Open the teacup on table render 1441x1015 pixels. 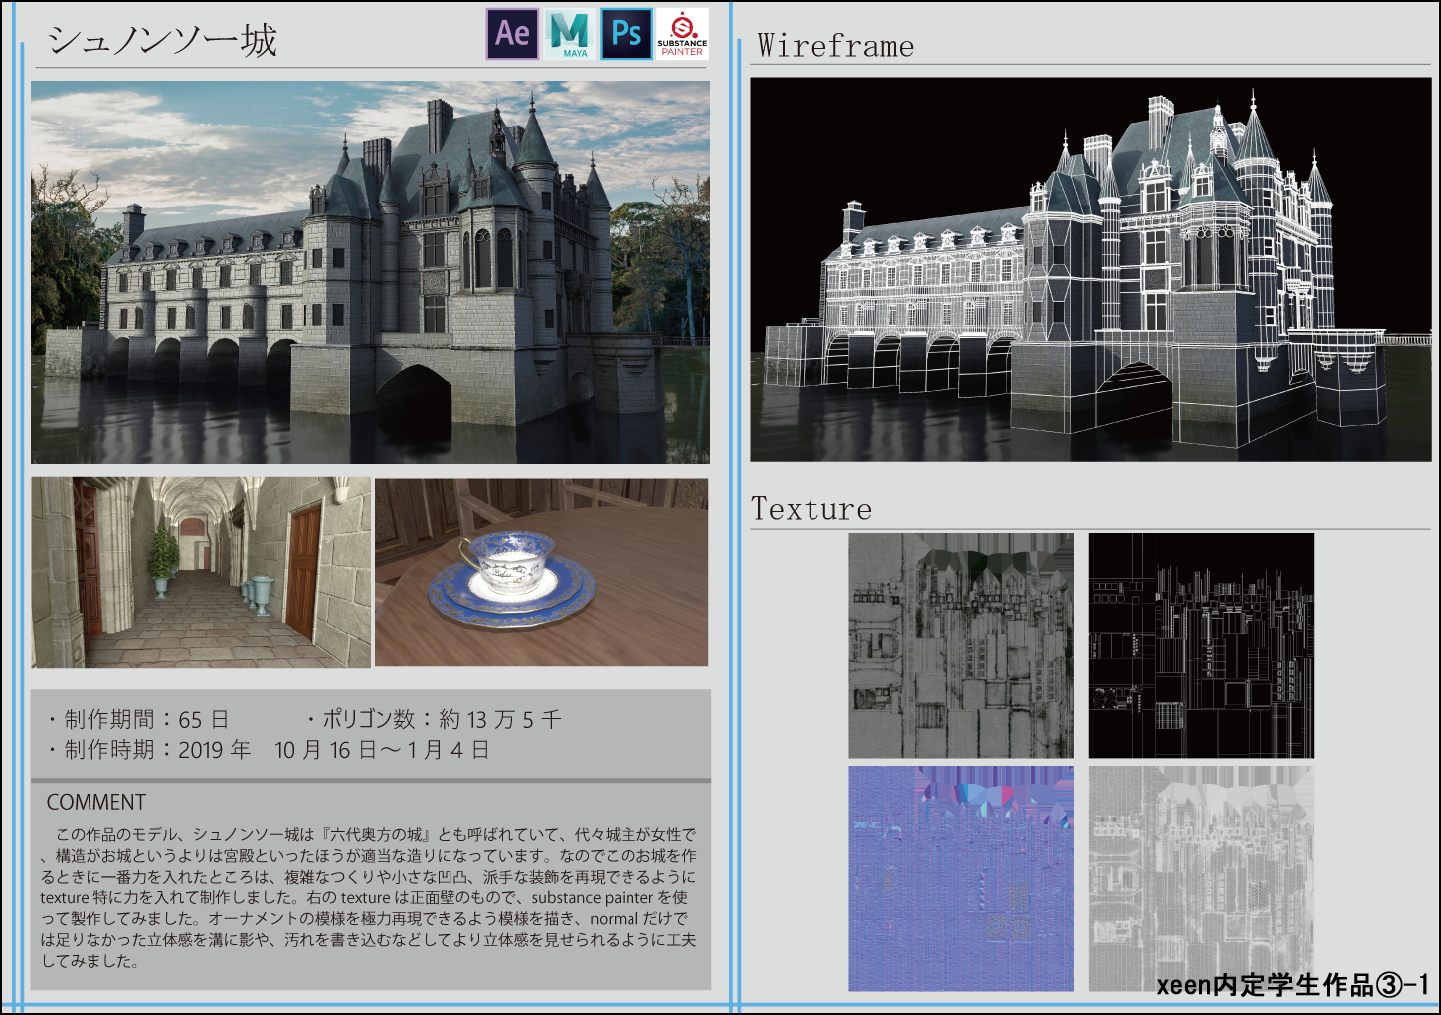[x=542, y=572]
